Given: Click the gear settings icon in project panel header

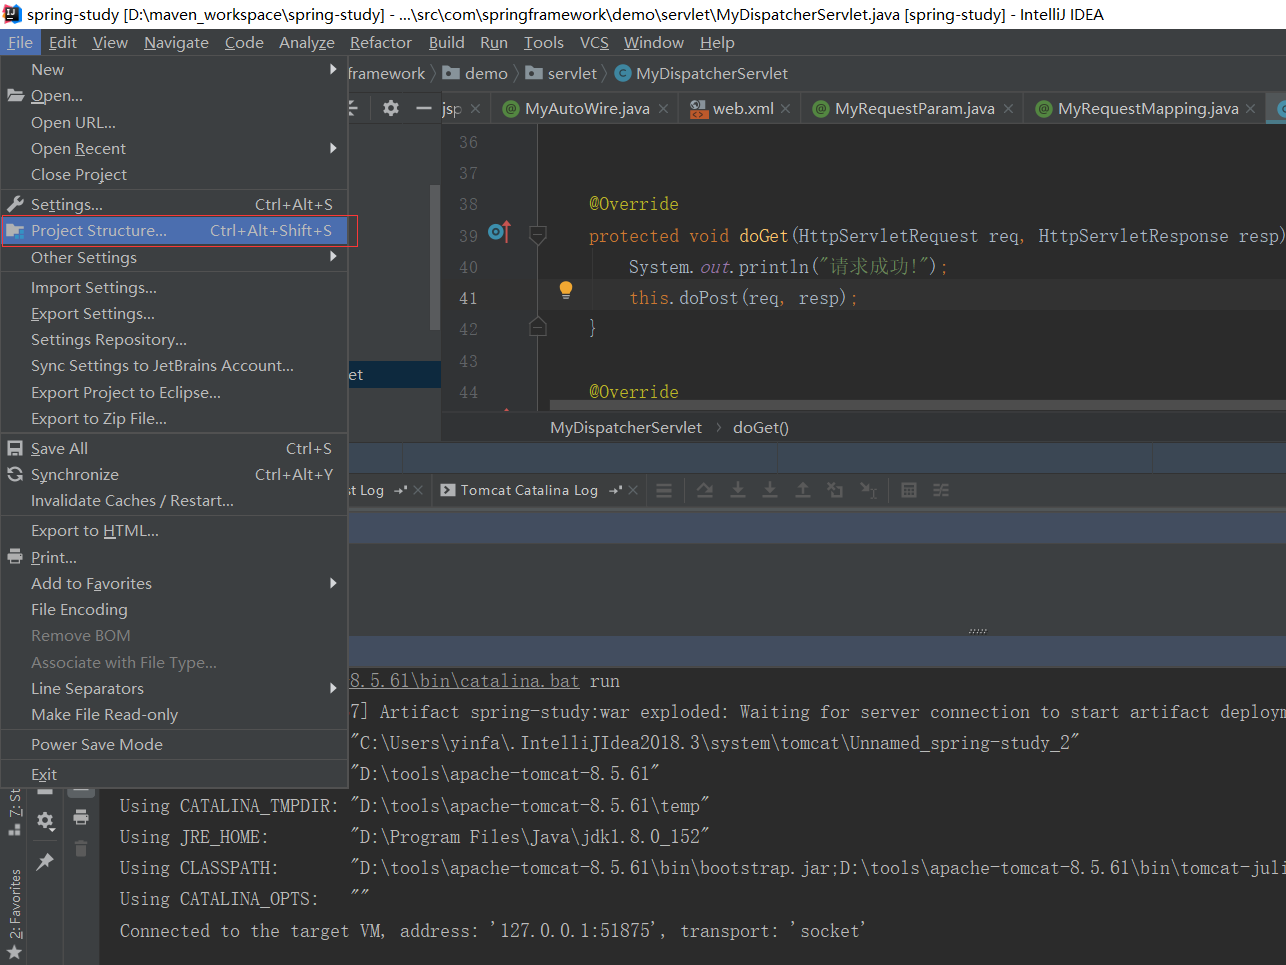Looking at the screenshot, I should click(x=391, y=108).
